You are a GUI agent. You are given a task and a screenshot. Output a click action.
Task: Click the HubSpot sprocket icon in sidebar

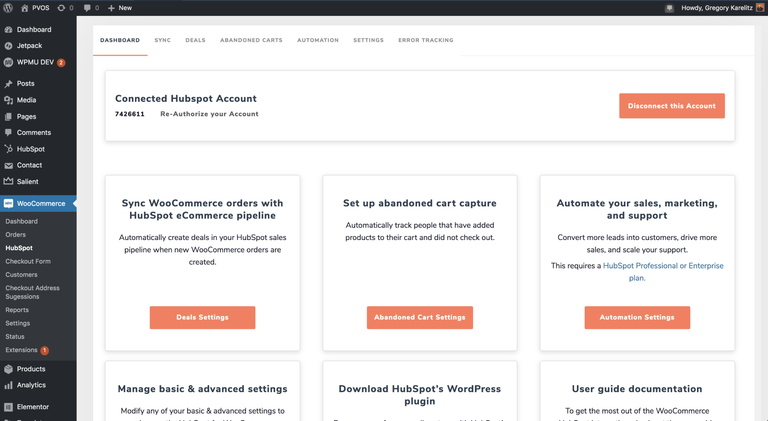pos(8,149)
